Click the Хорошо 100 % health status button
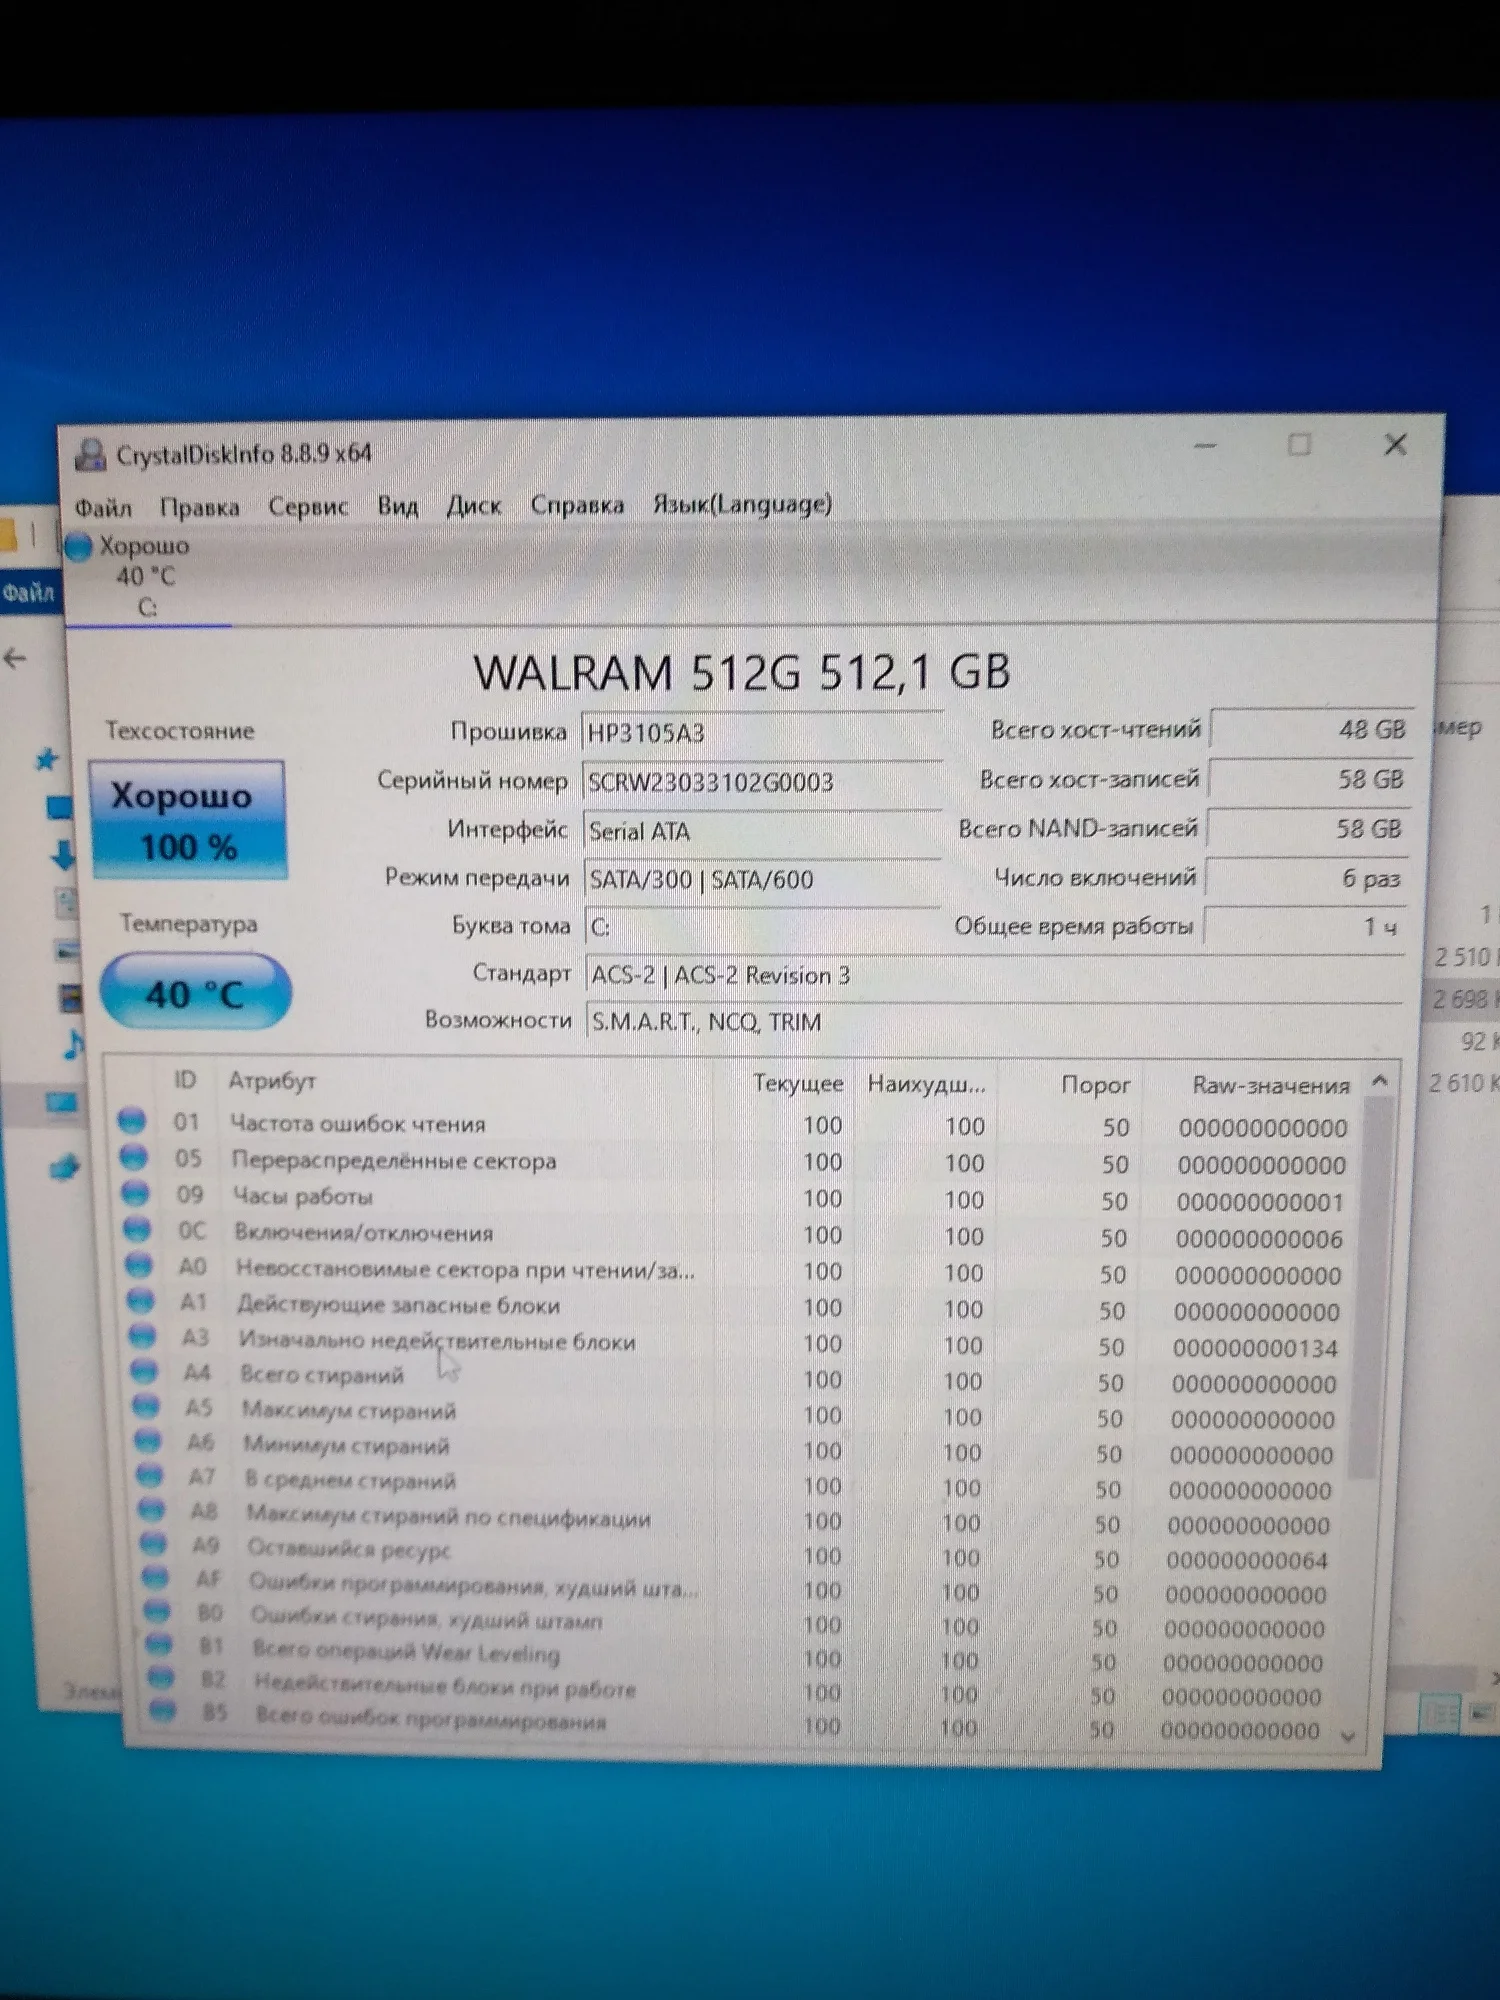1500x2000 pixels. pyautogui.click(x=188, y=820)
